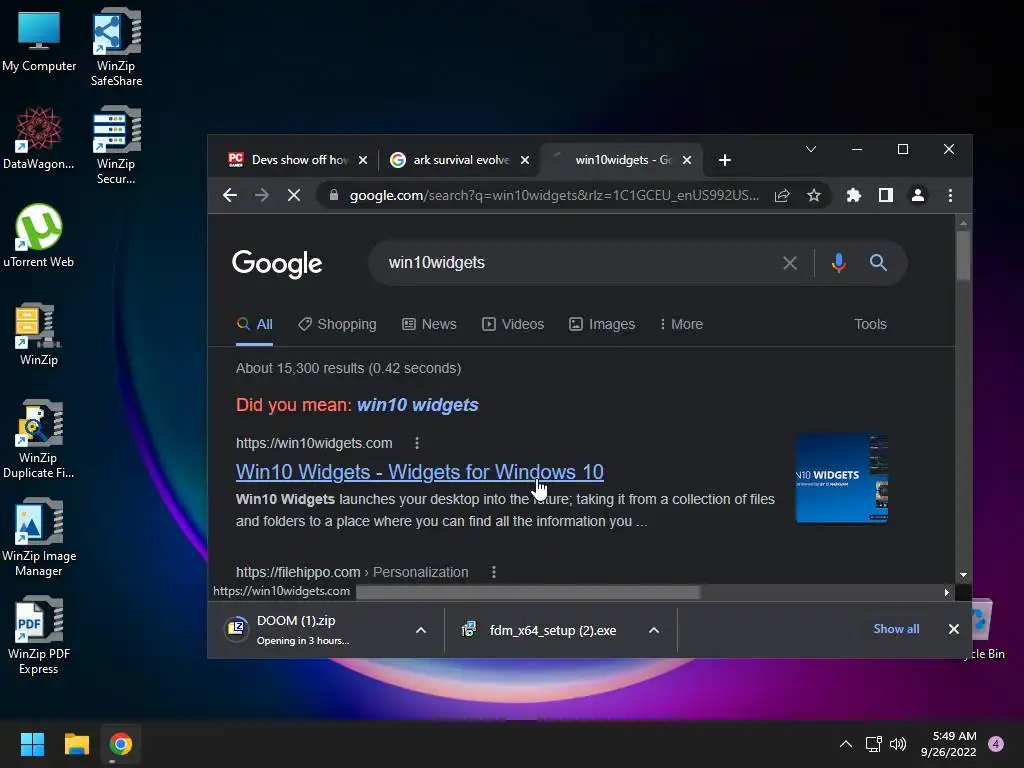Filter results by Shopping
The height and width of the screenshot is (768, 1024).
click(x=337, y=325)
